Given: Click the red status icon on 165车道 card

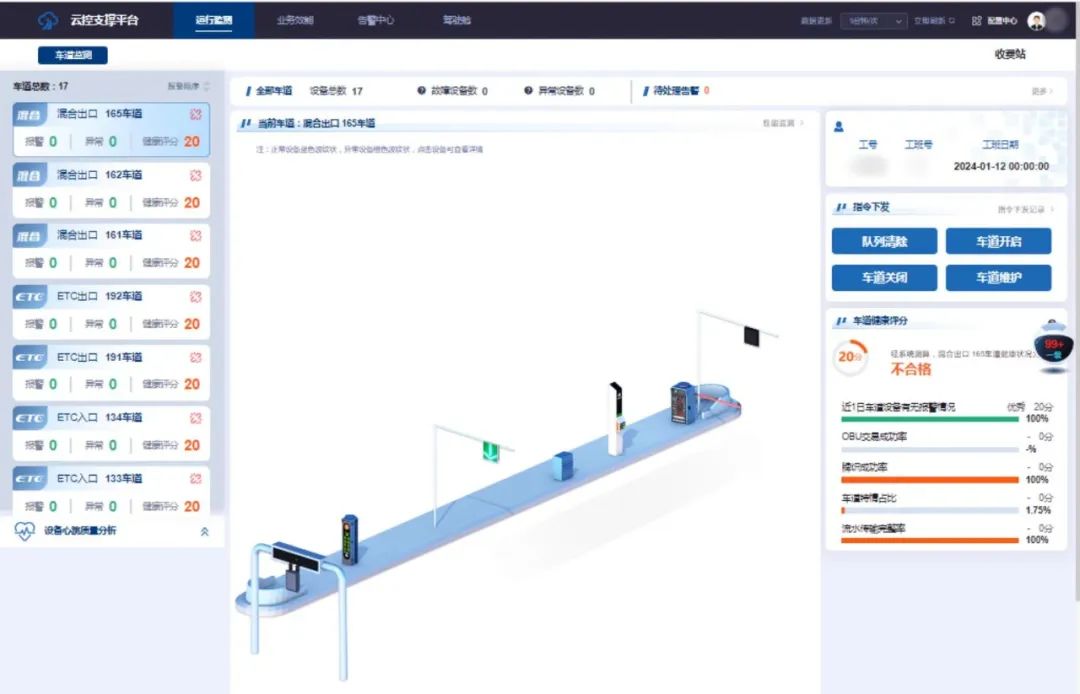Looking at the screenshot, I should 195,115.
